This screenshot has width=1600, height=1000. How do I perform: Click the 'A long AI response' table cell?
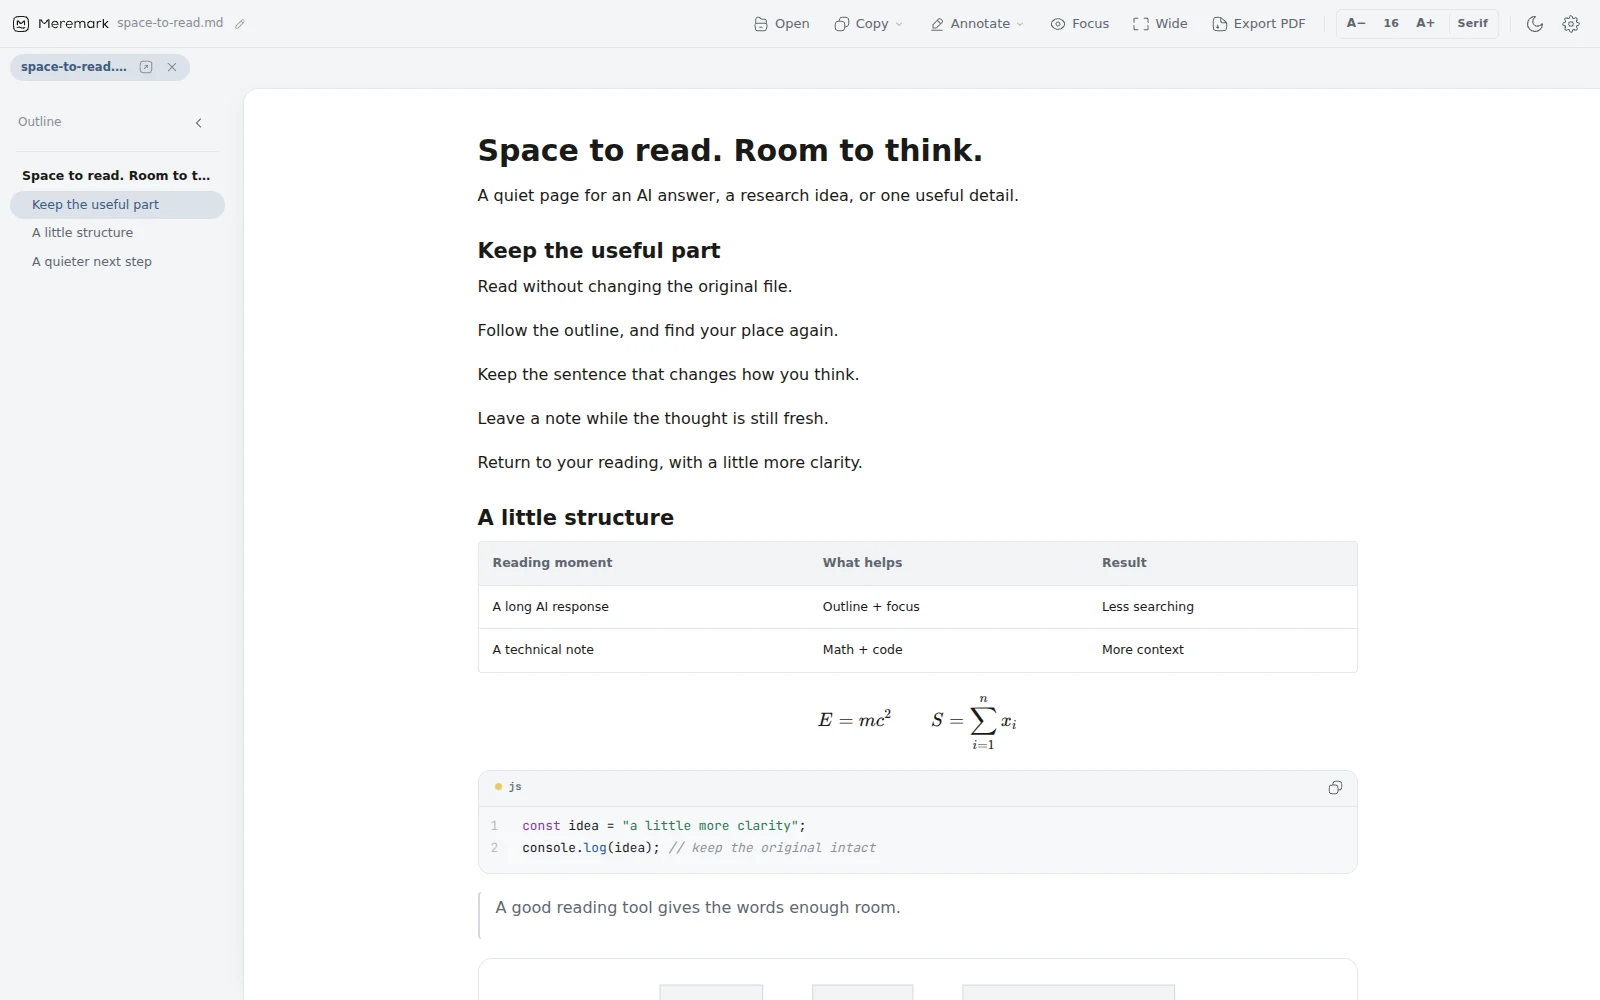click(x=550, y=607)
